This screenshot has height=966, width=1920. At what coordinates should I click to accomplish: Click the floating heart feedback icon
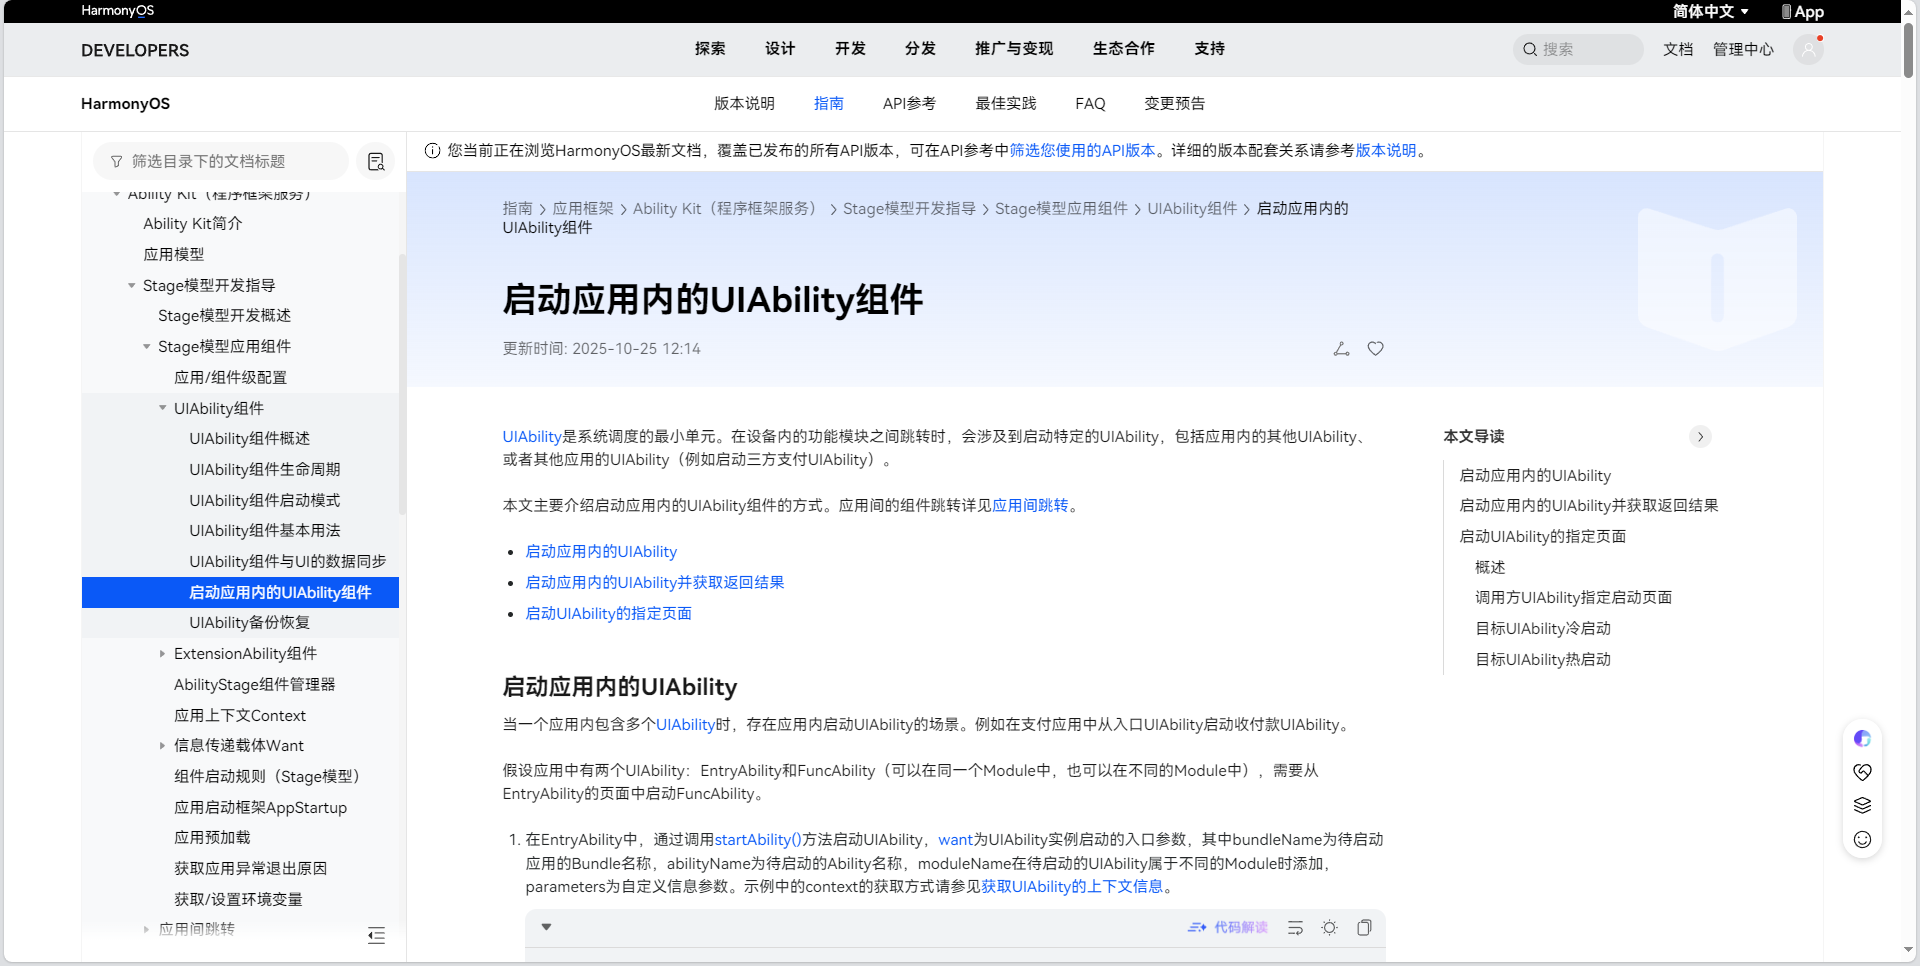tap(1862, 772)
